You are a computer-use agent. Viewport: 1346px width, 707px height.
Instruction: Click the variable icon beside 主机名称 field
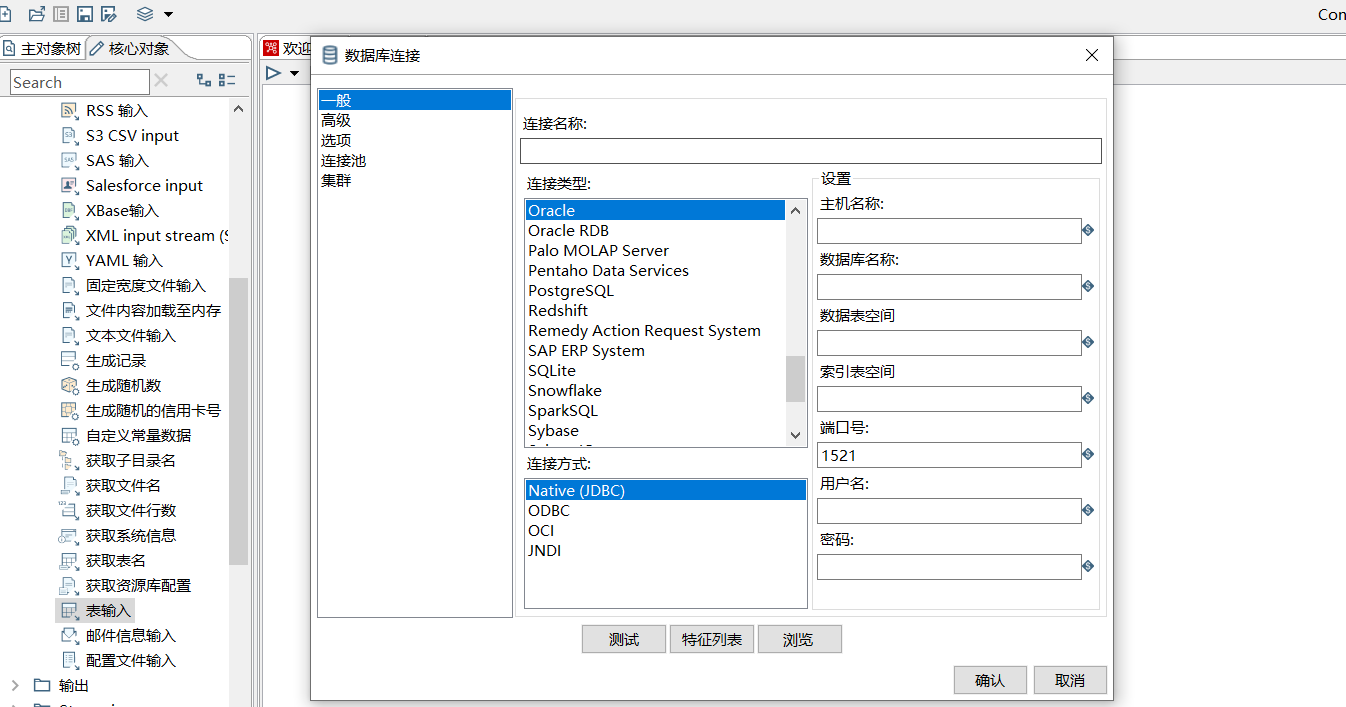click(x=1089, y=230)
